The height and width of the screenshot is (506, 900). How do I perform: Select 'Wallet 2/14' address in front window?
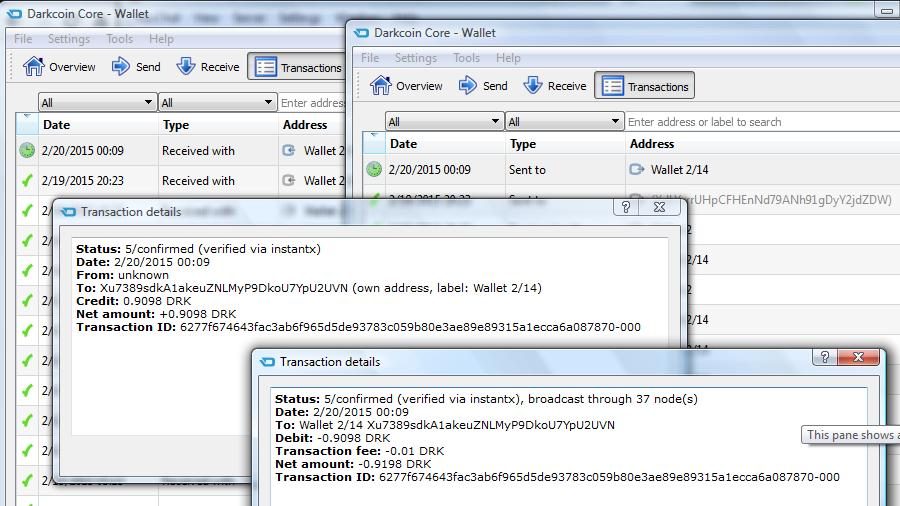pos(680,169)
